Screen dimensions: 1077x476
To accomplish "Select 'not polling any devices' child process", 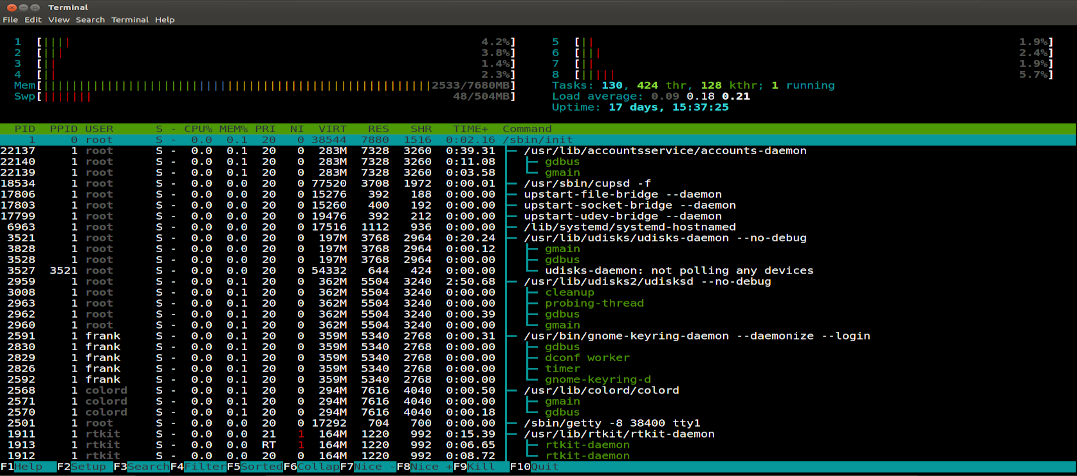I will 538,271.
